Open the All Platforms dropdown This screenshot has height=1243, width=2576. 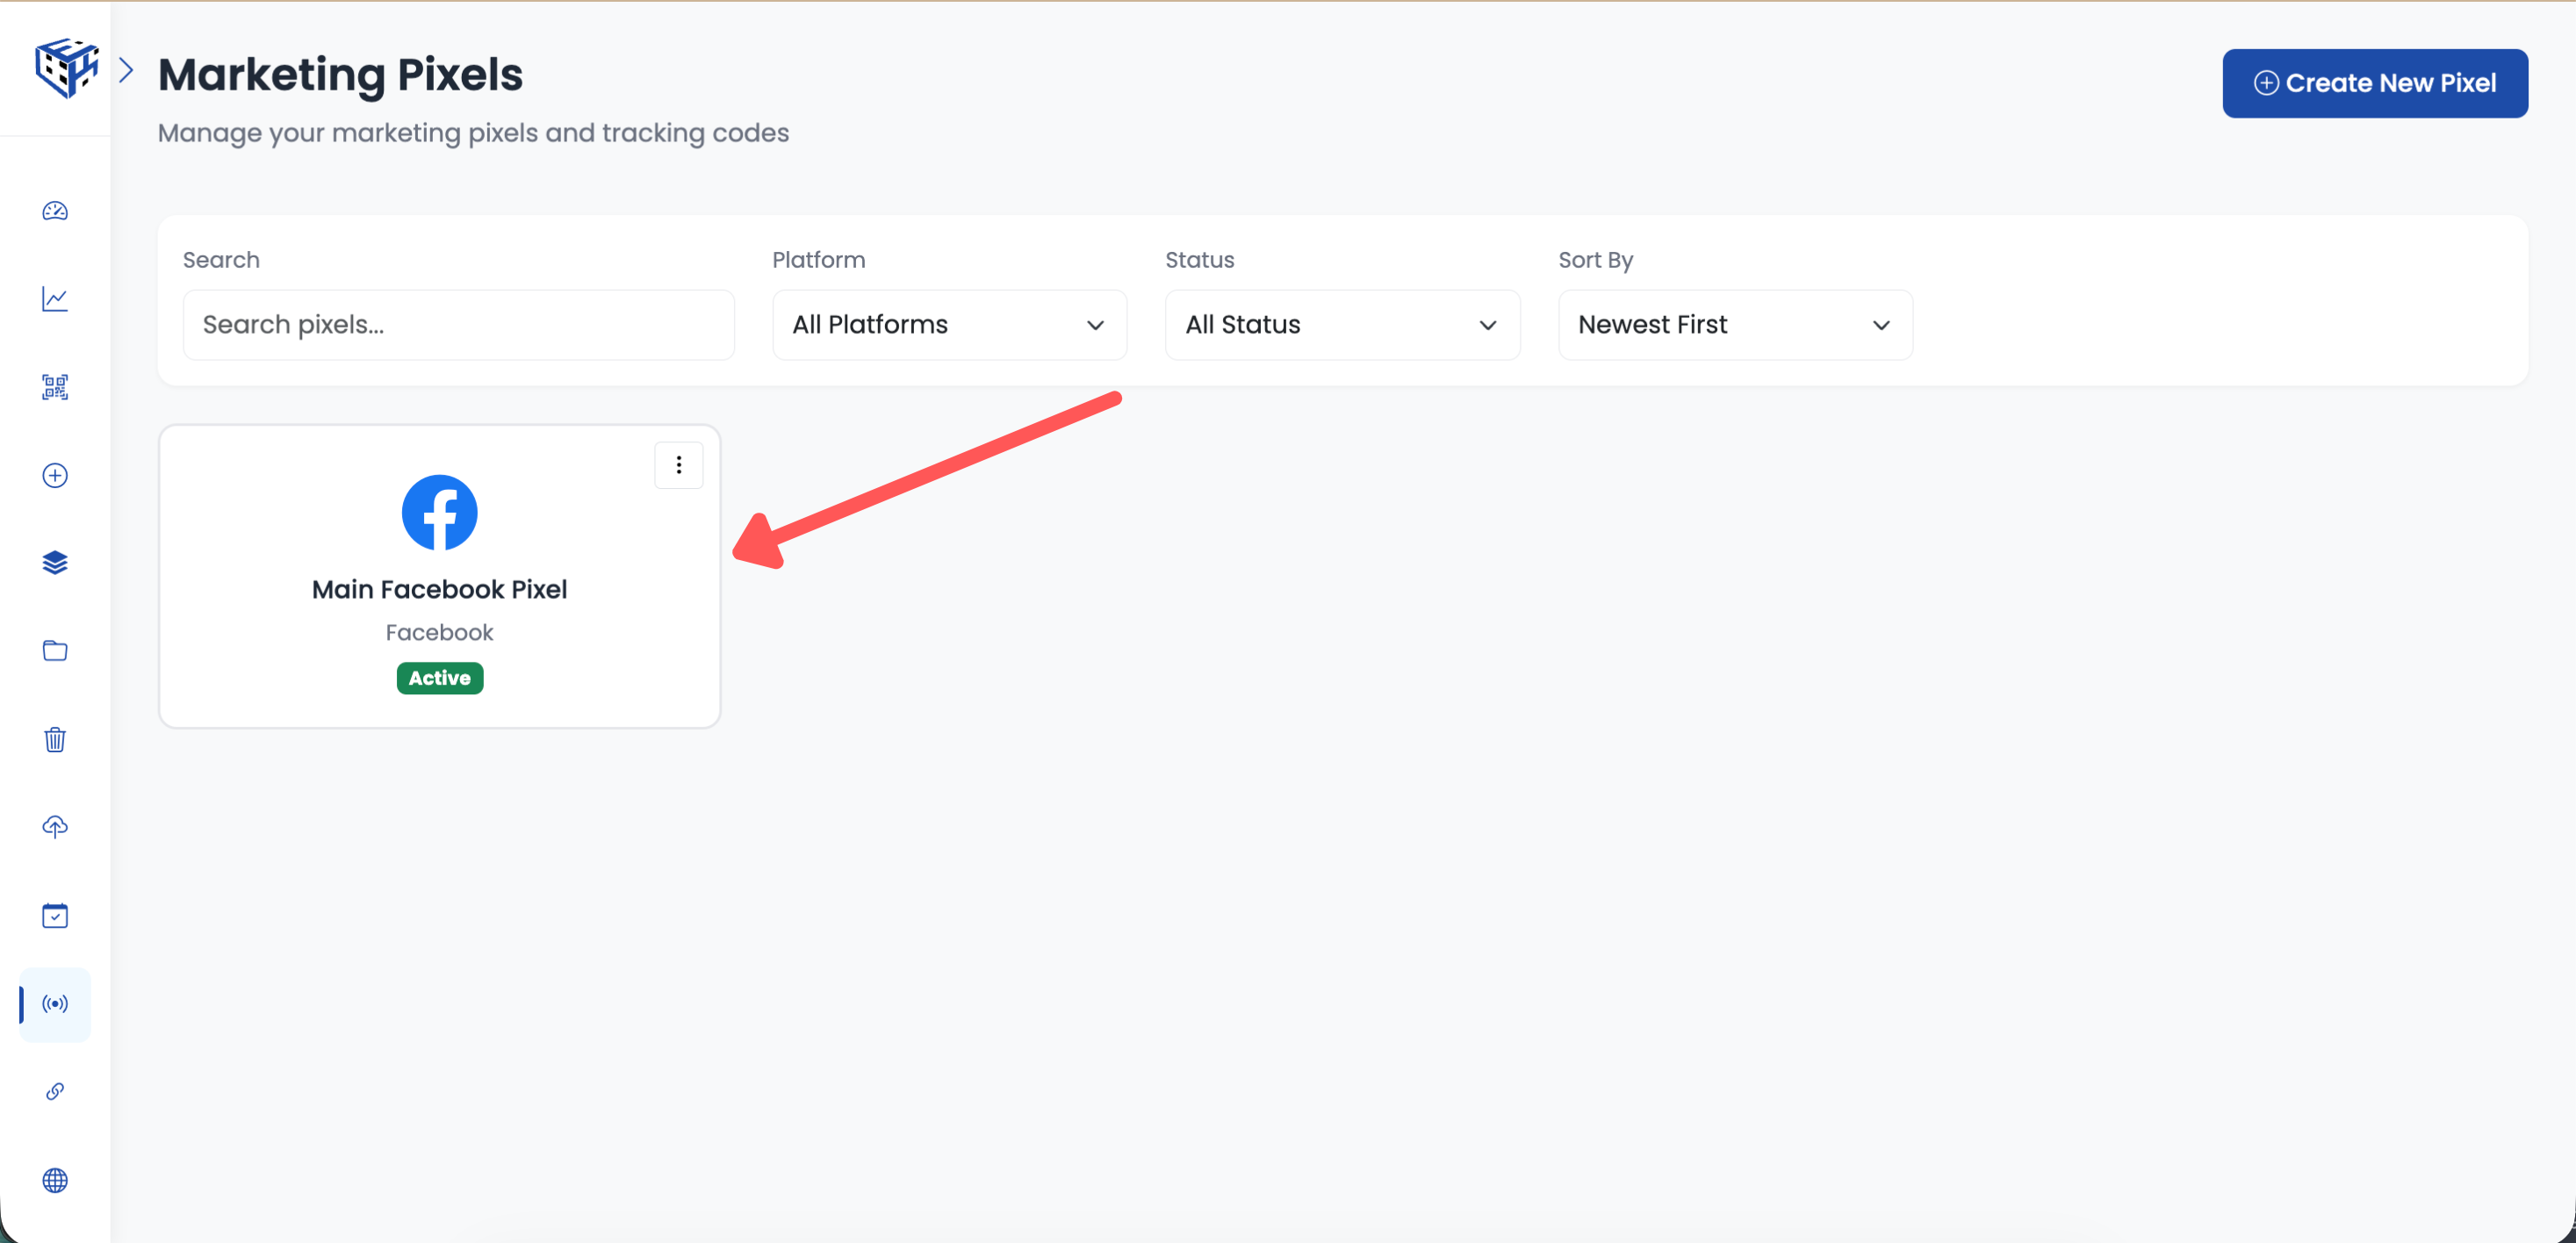pyautogui.click(x=948, y=325)
